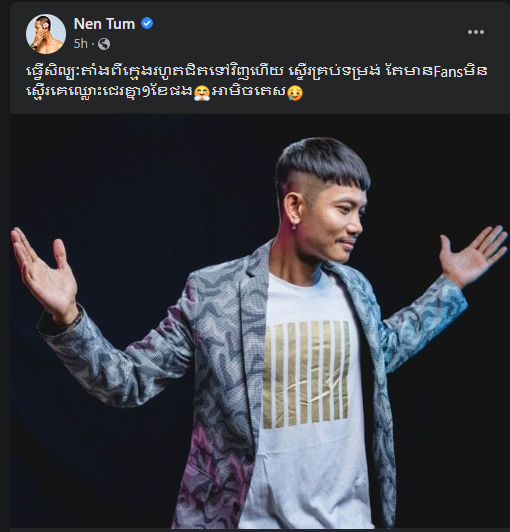This screenshot has width=510, height=532.
Task: Click the raised hand on photo's right side
Action: point(473,254)
